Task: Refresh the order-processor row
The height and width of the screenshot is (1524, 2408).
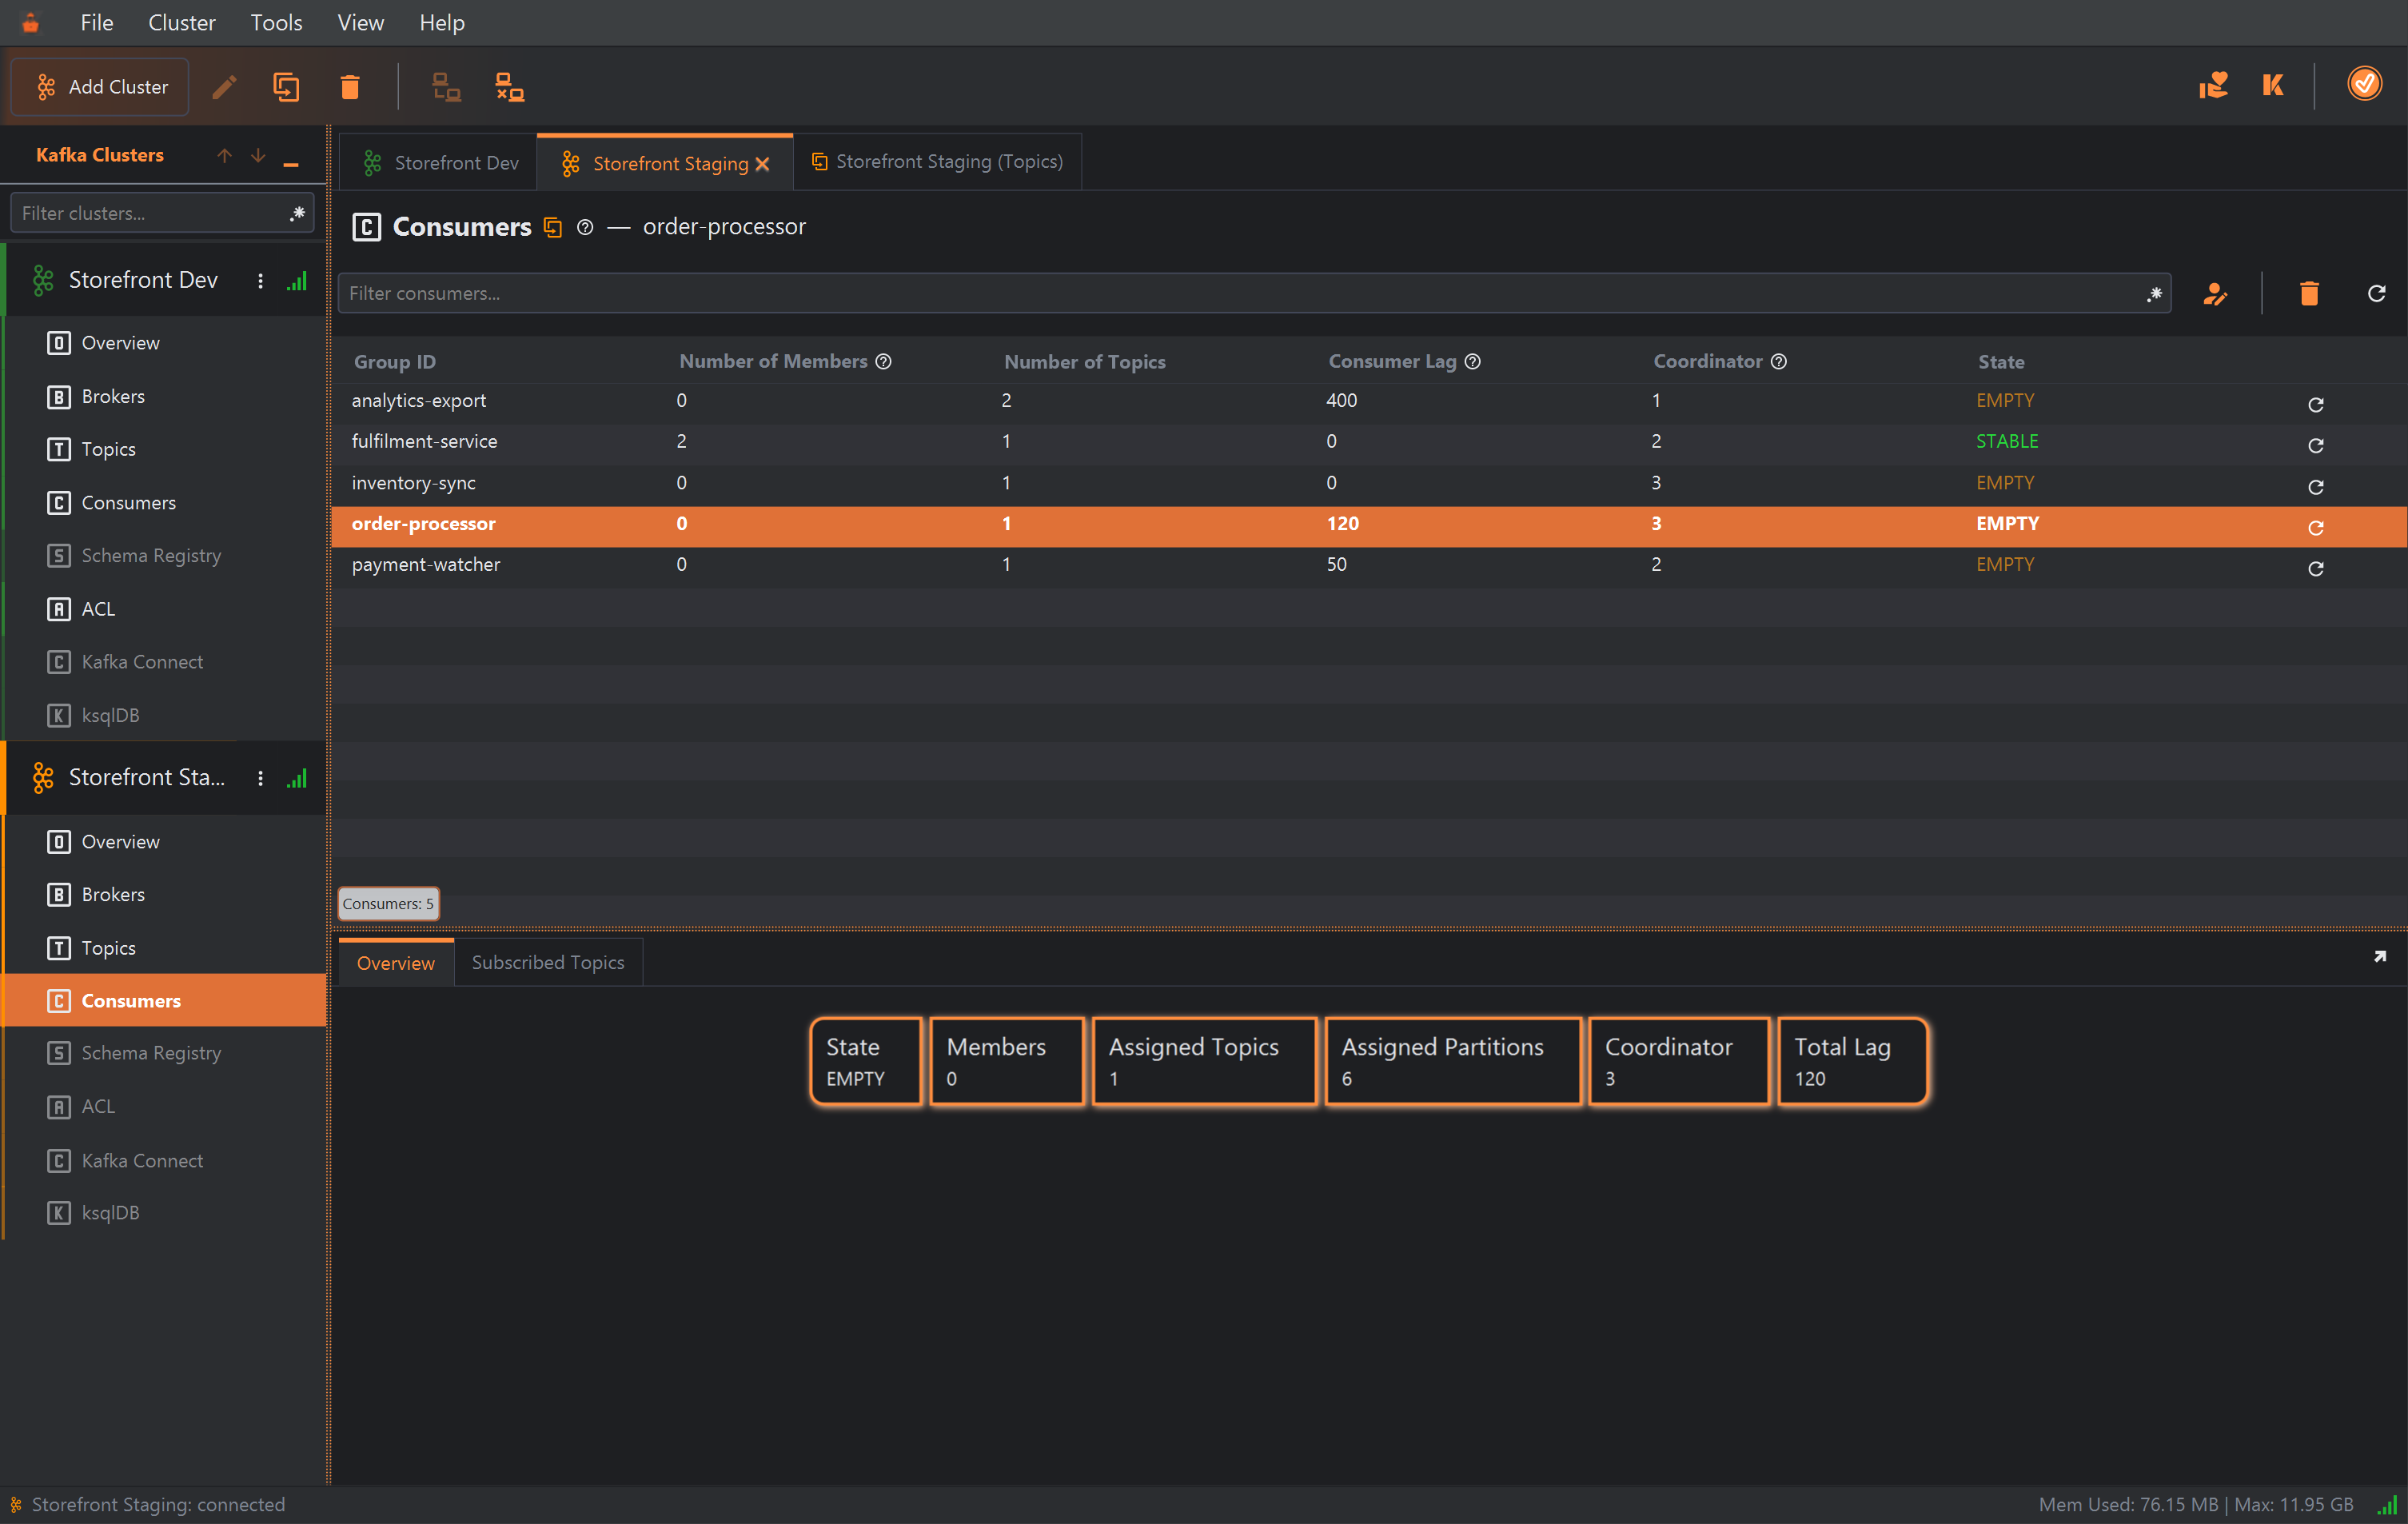Action: click(2316, 527)
